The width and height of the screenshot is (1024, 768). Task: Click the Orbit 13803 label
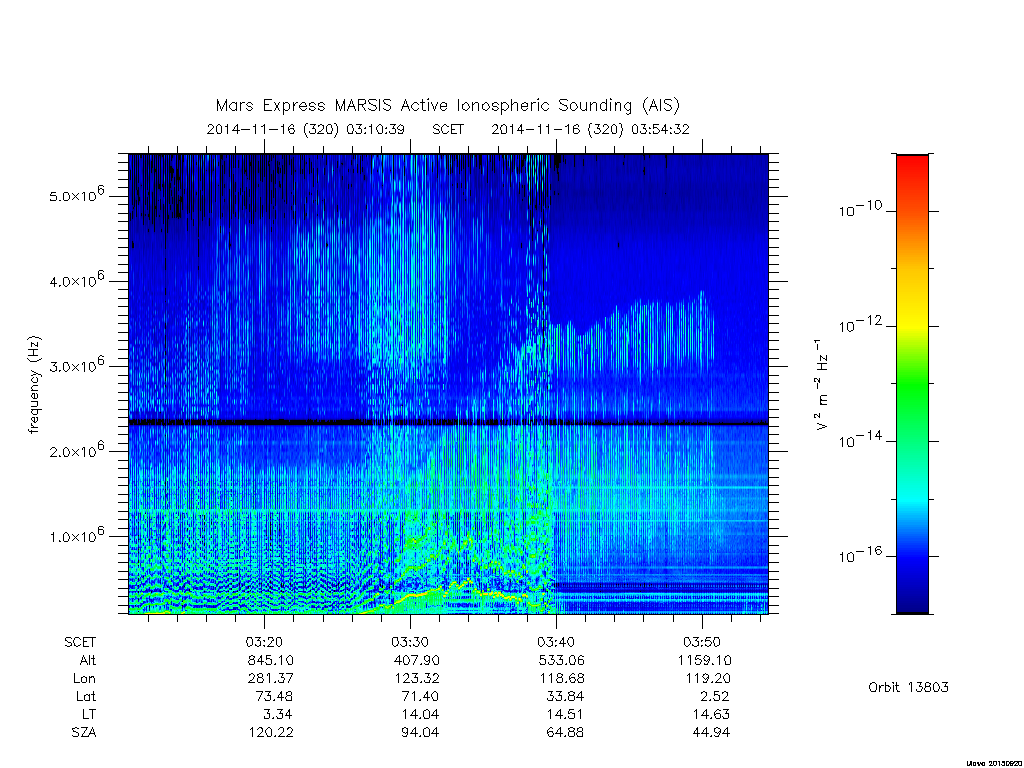point(908,687)
